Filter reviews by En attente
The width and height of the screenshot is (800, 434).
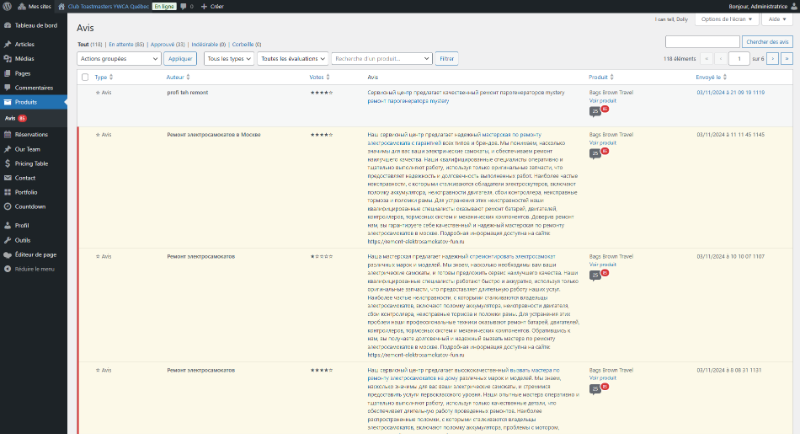tap(124, 45)
